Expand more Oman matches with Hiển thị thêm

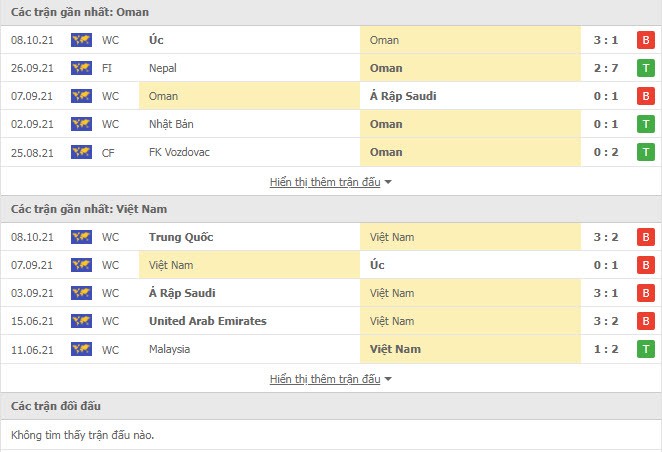(325, 182)
